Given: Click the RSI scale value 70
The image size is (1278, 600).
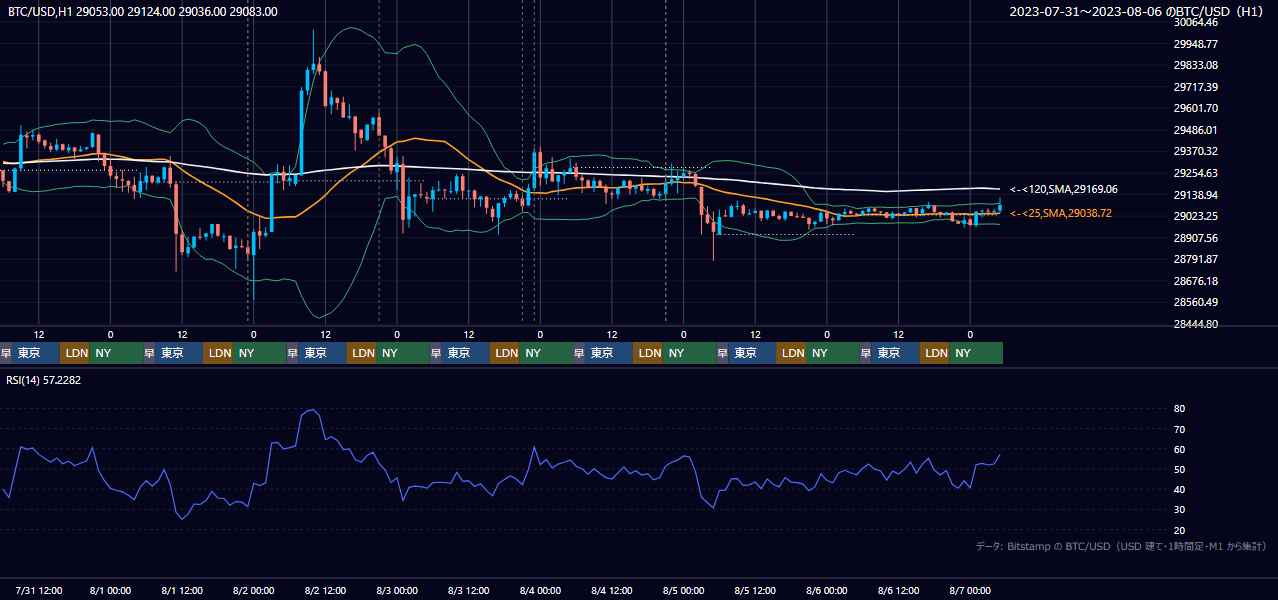Looking at the screenshot, I should point(1179,429).
